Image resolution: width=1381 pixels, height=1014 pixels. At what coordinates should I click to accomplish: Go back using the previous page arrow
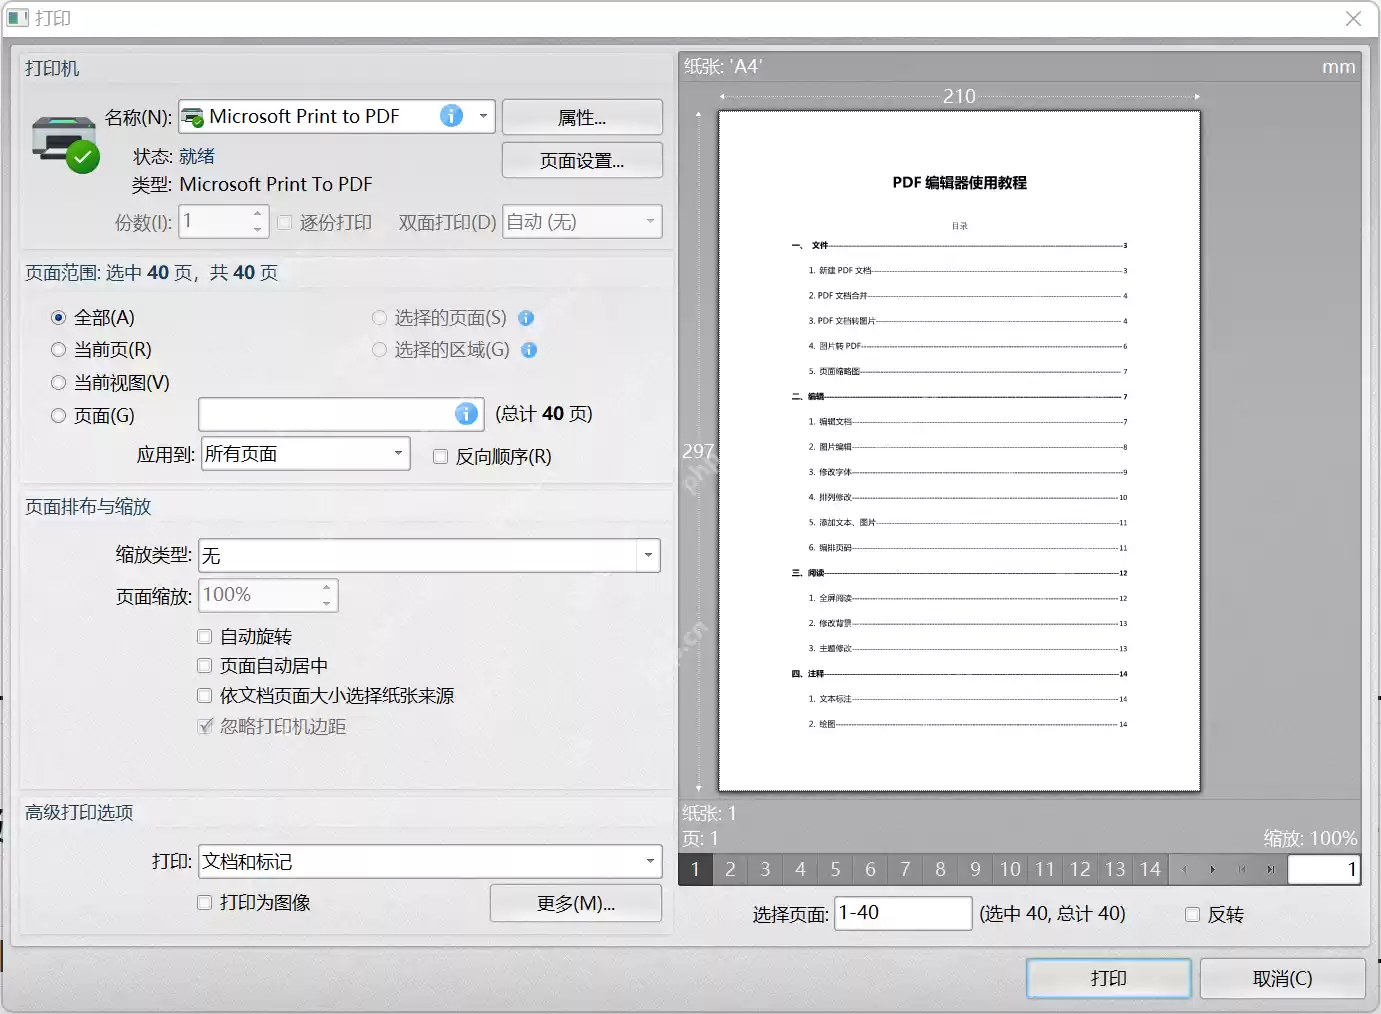click(x=1184, y=869)
